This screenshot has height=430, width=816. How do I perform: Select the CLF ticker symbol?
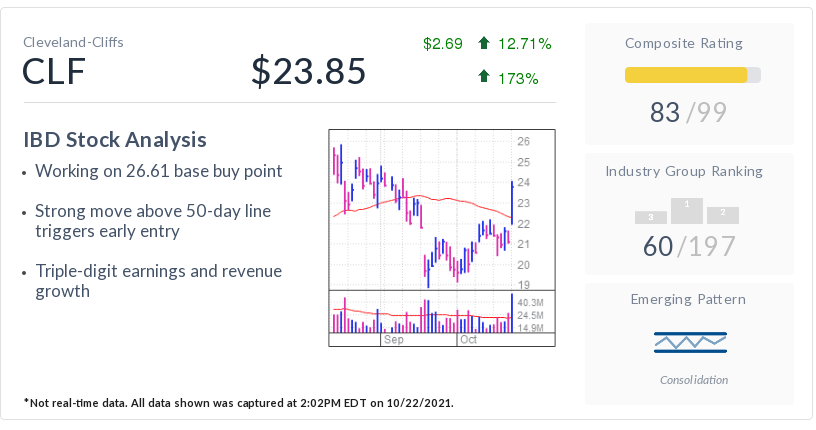point(55,72)
